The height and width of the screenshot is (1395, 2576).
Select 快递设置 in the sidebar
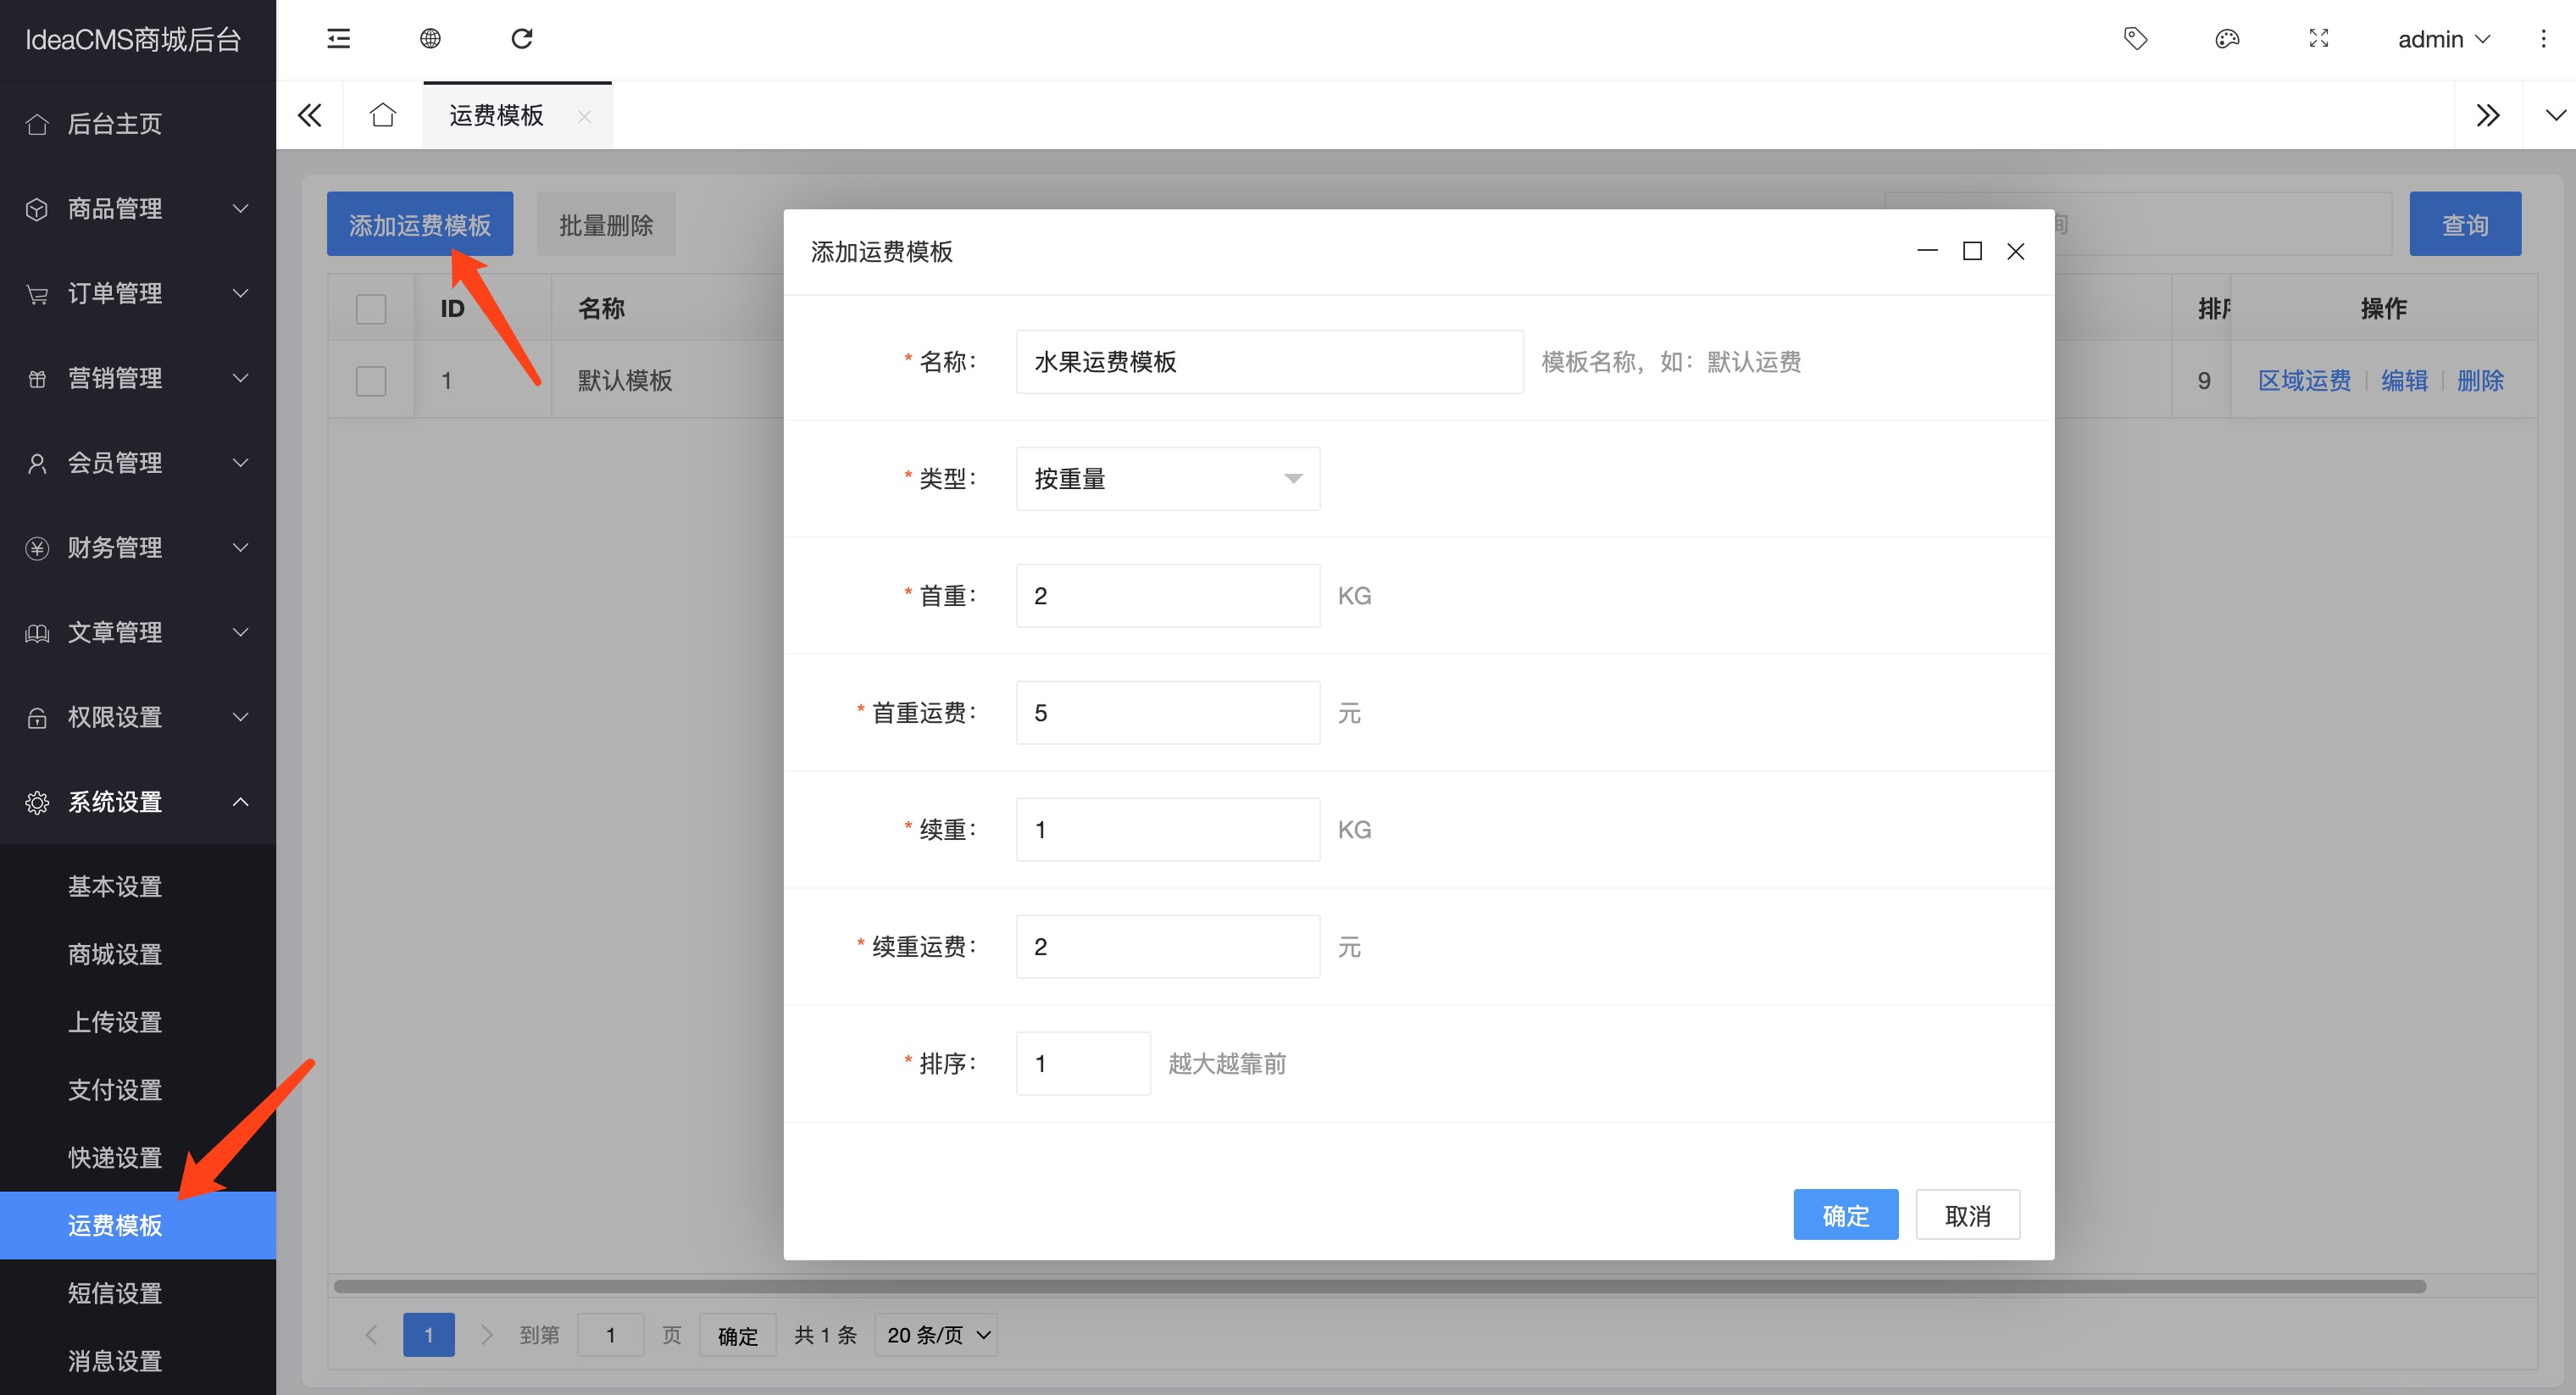[x=115, y=1157]
